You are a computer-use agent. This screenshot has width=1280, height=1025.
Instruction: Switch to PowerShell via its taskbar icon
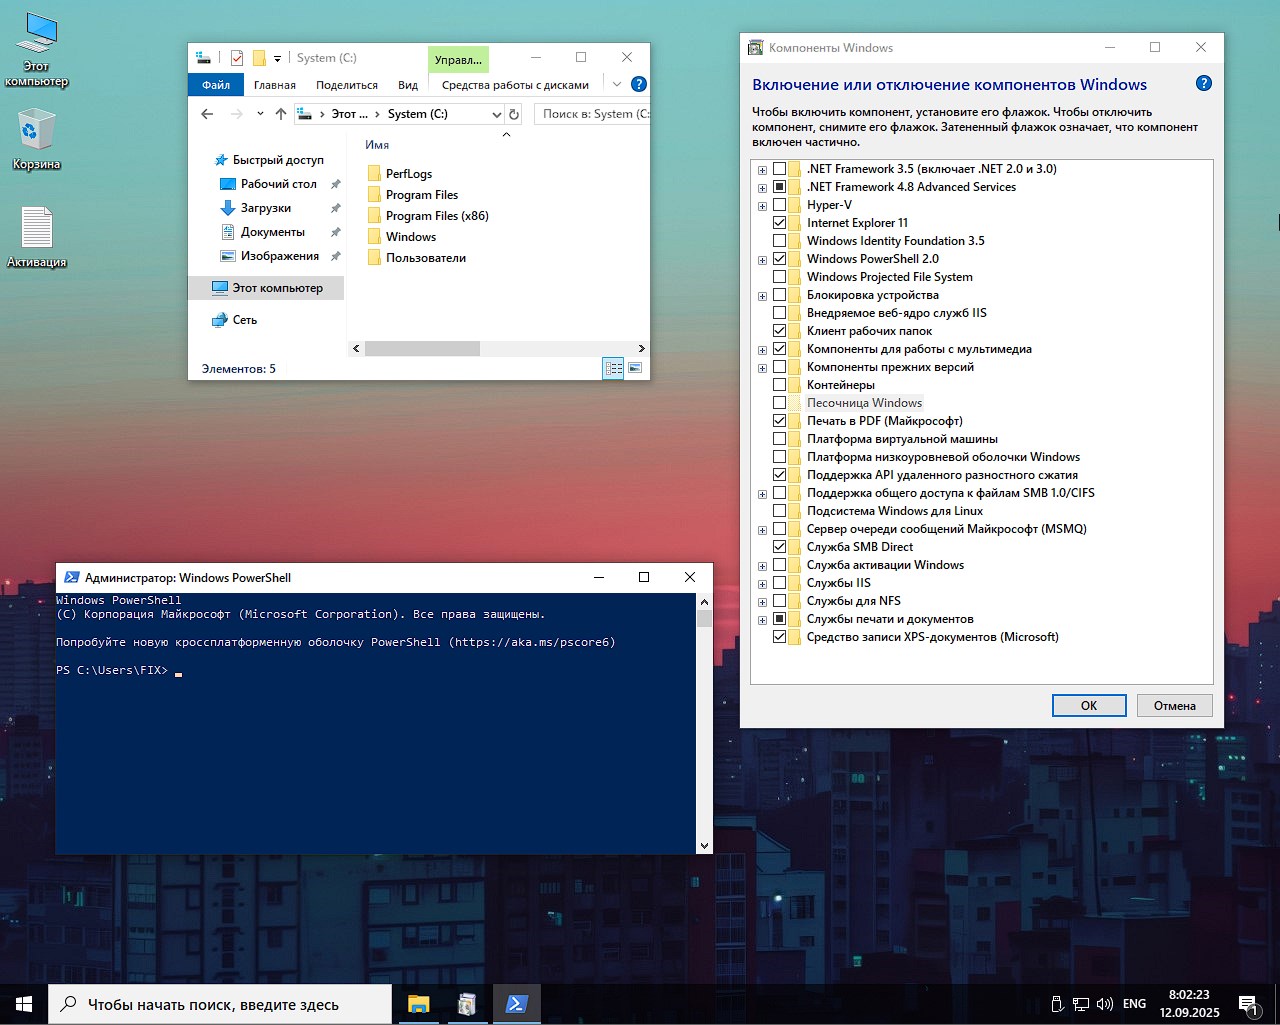[x=516, y=1004]
